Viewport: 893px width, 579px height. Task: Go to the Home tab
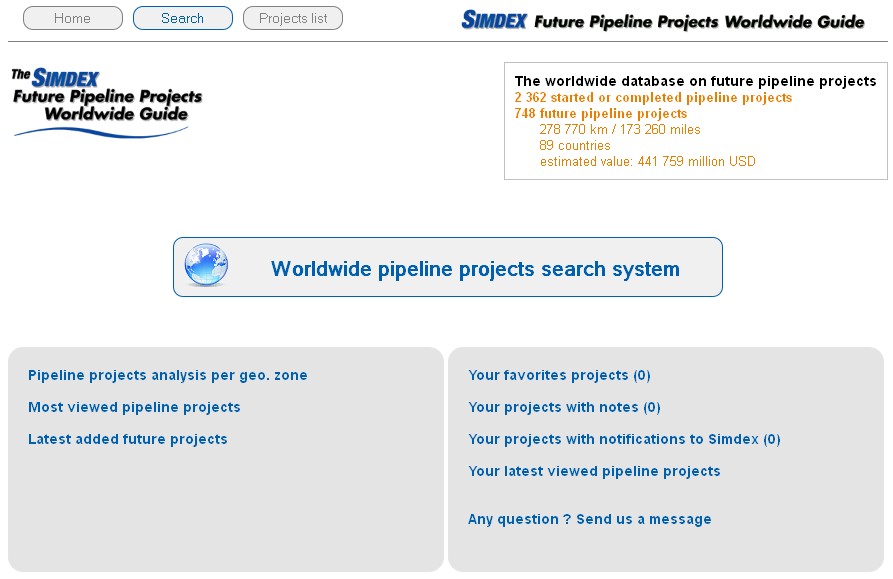click(x=72, y=18)
